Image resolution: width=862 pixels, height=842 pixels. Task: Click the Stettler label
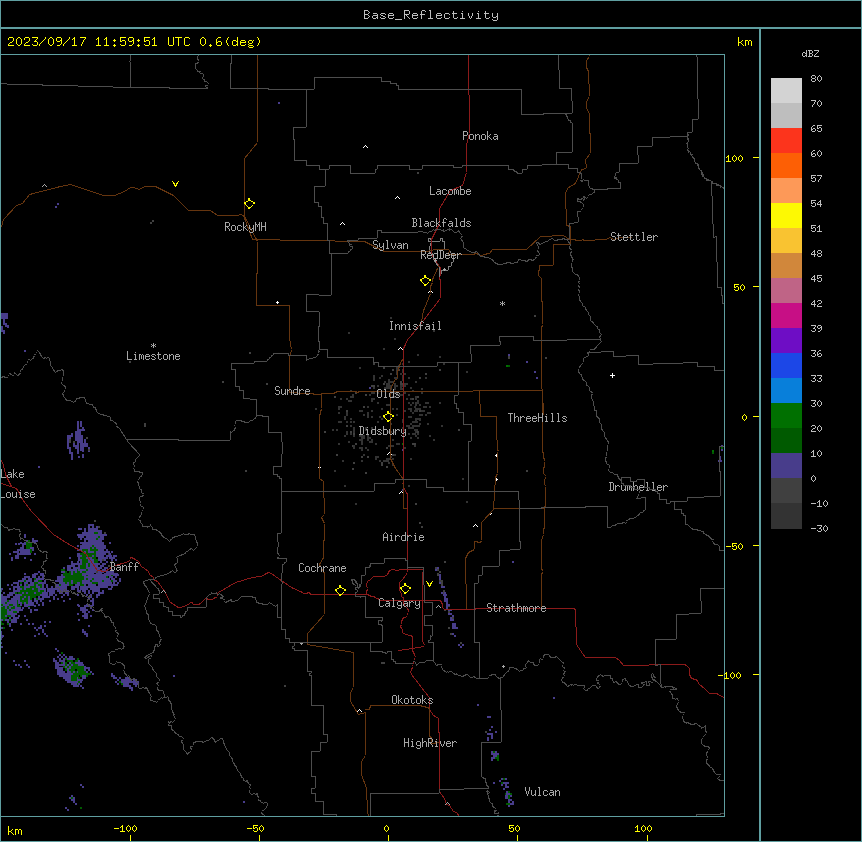[x=634, y=237]
